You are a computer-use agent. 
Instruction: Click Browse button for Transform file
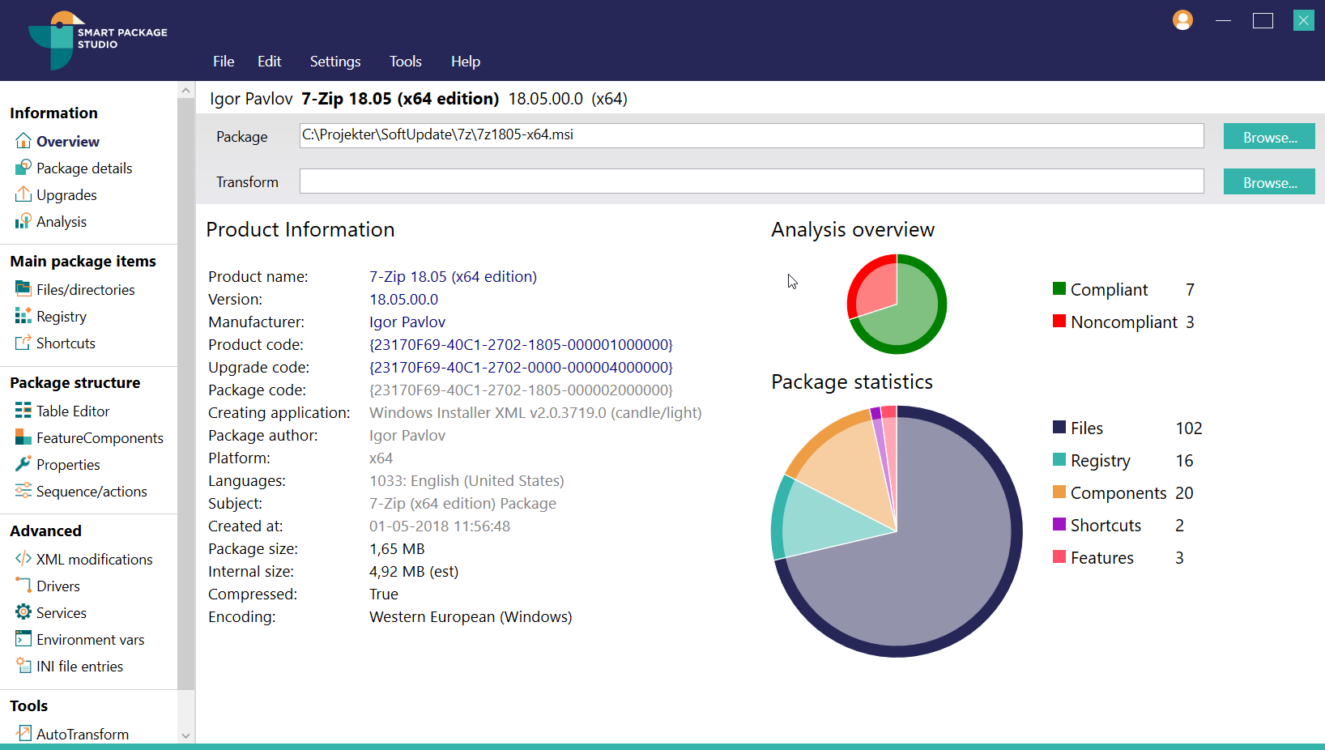point(1269,182)
